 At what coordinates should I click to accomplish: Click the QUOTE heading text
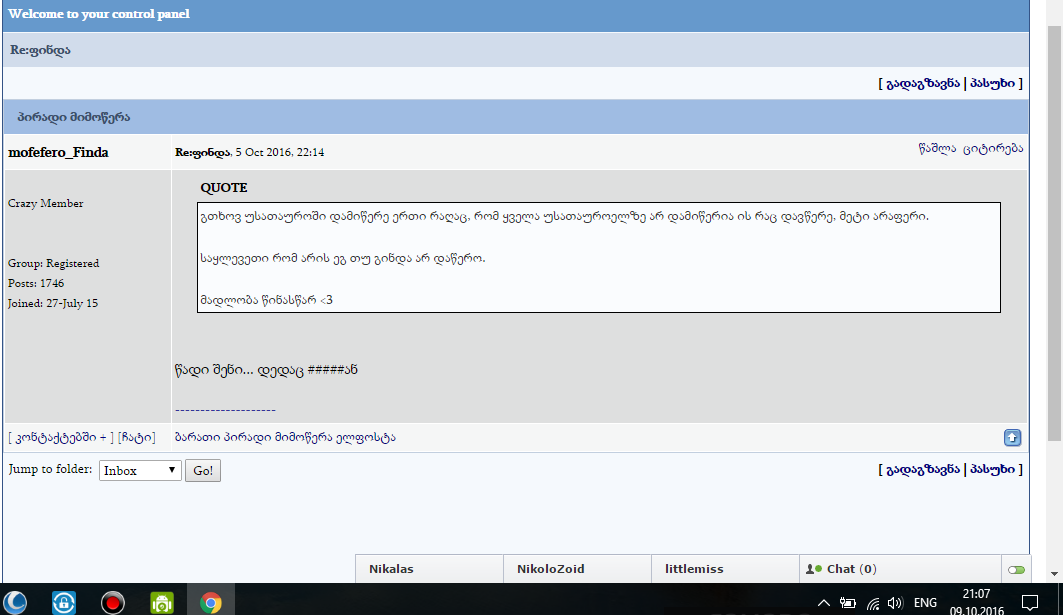tap(224, 188)
